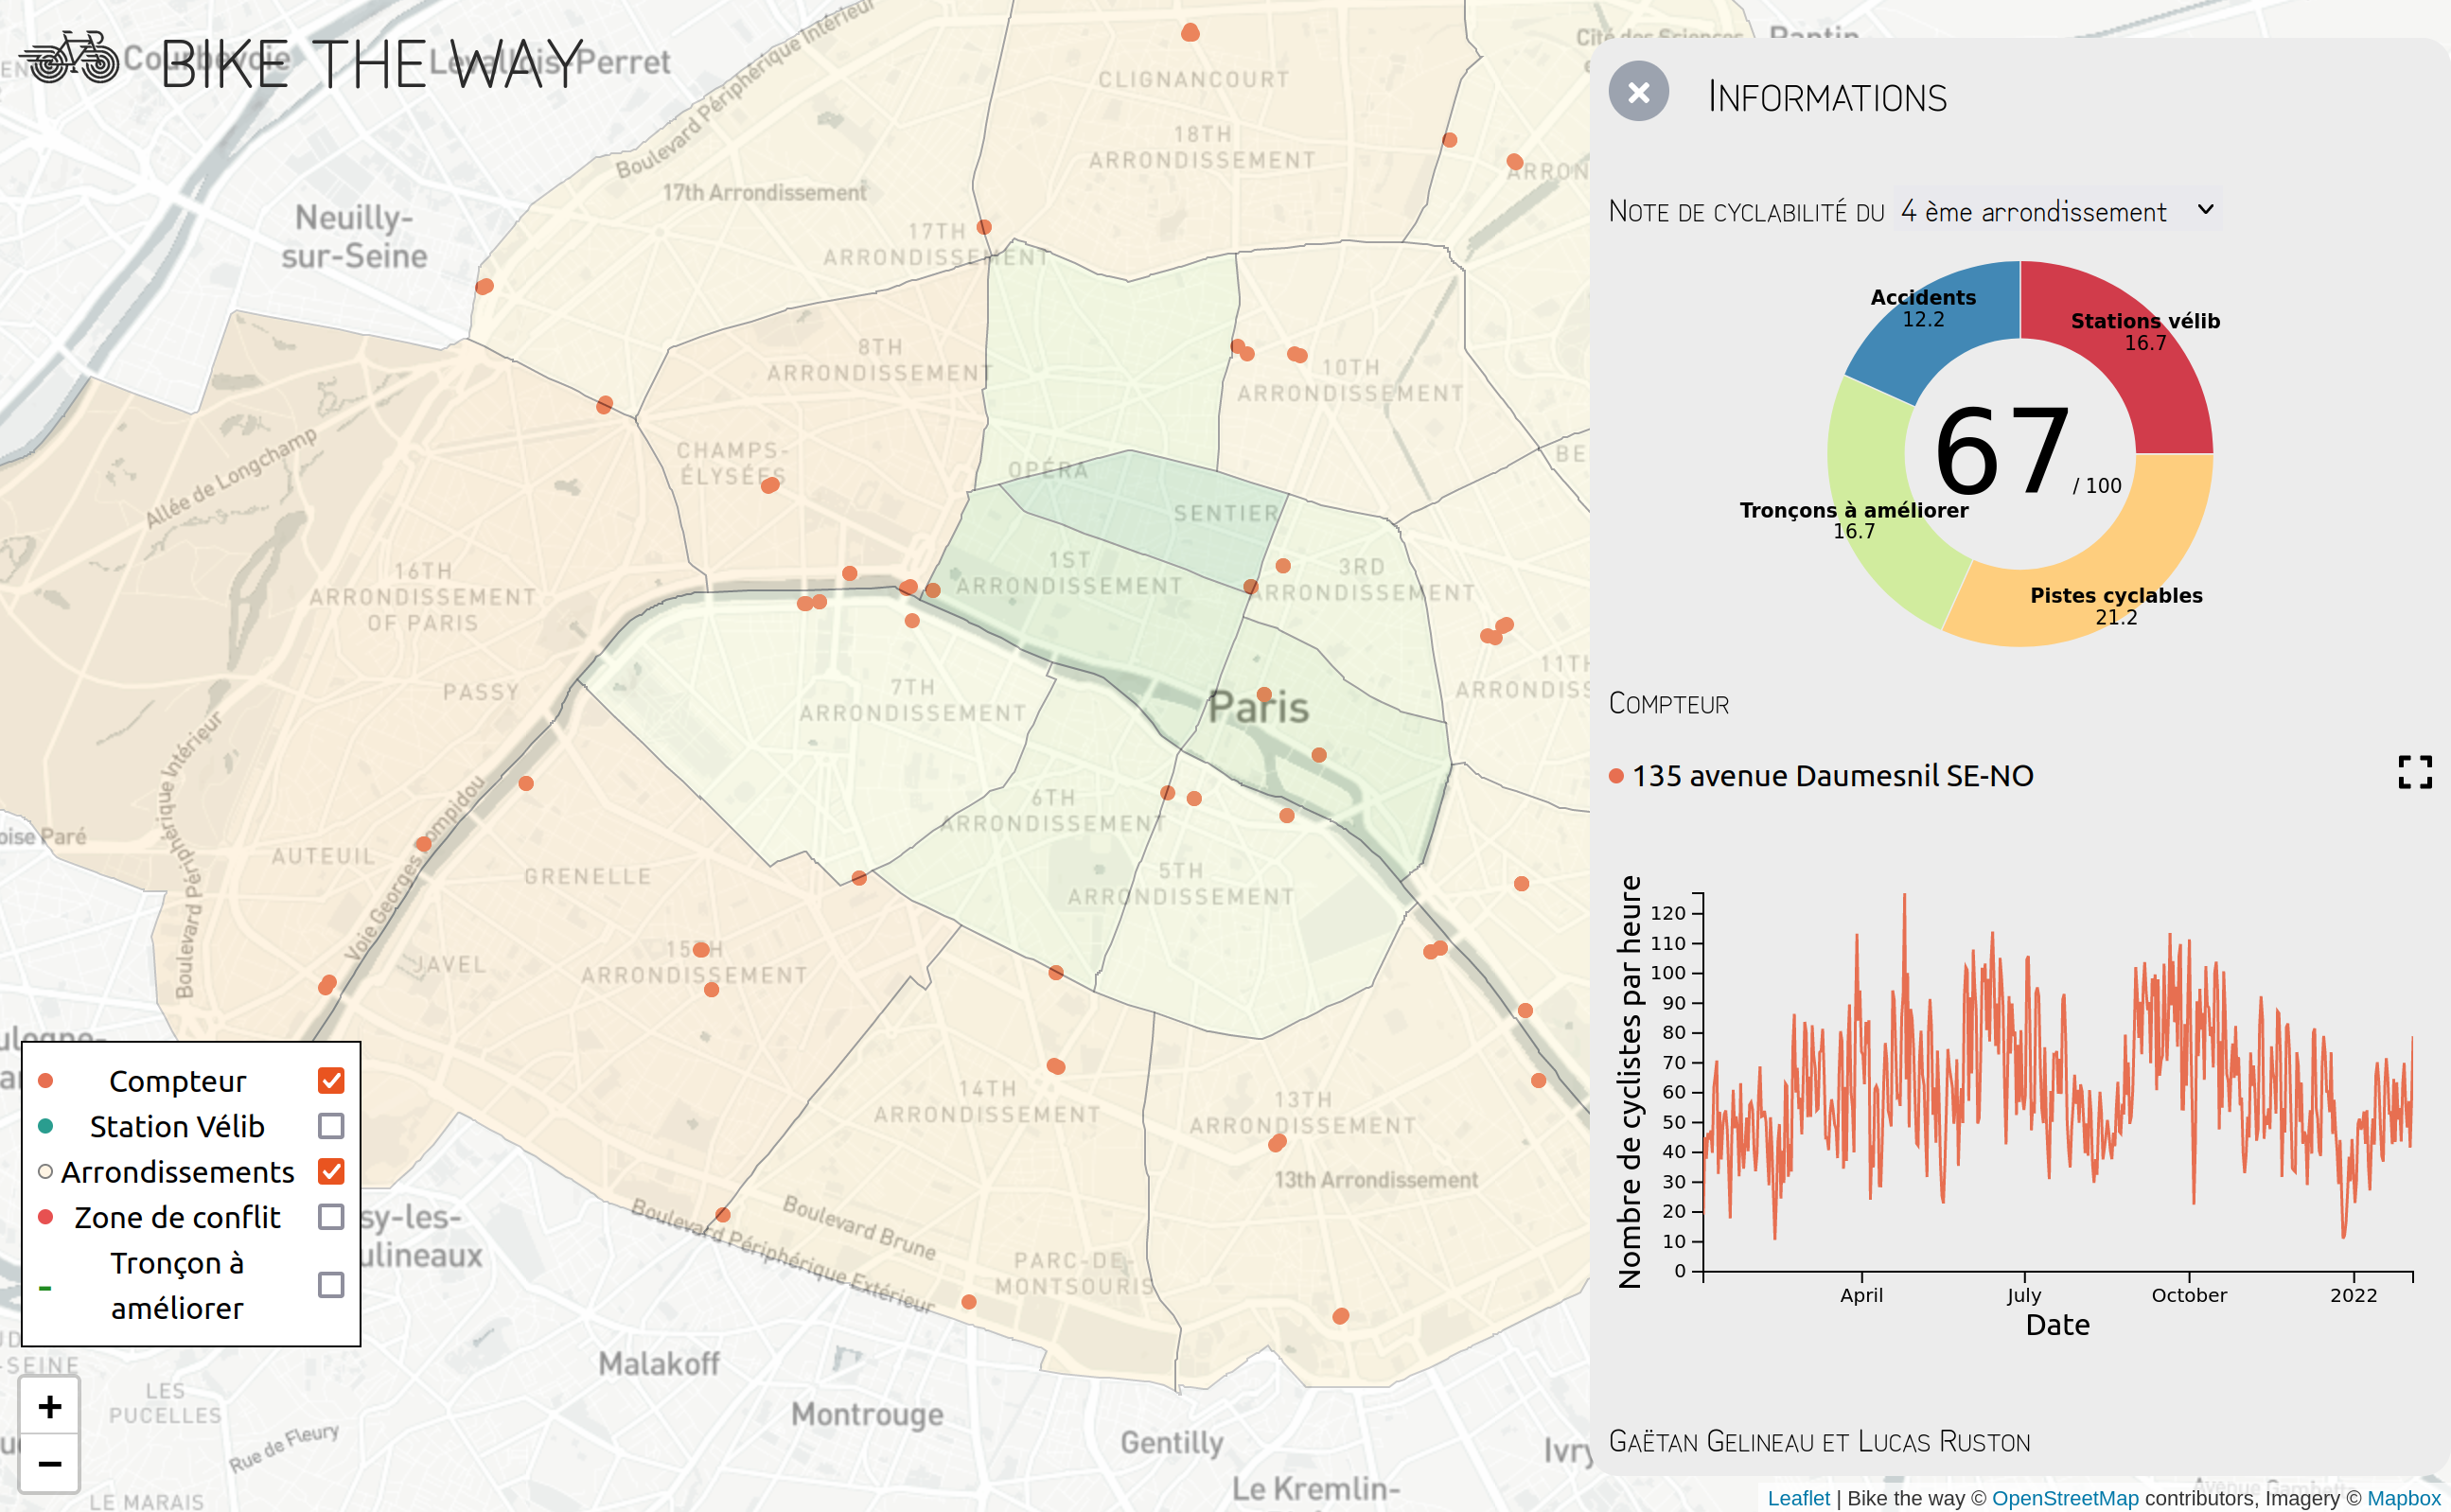
Task: Click the counter marker under the Paris label
Action: click(1319, 755)
